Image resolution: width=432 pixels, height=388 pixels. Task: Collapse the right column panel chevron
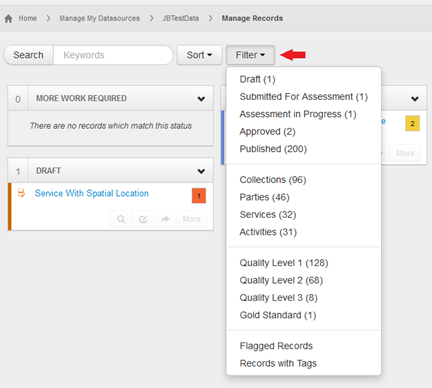click(415, 99)
